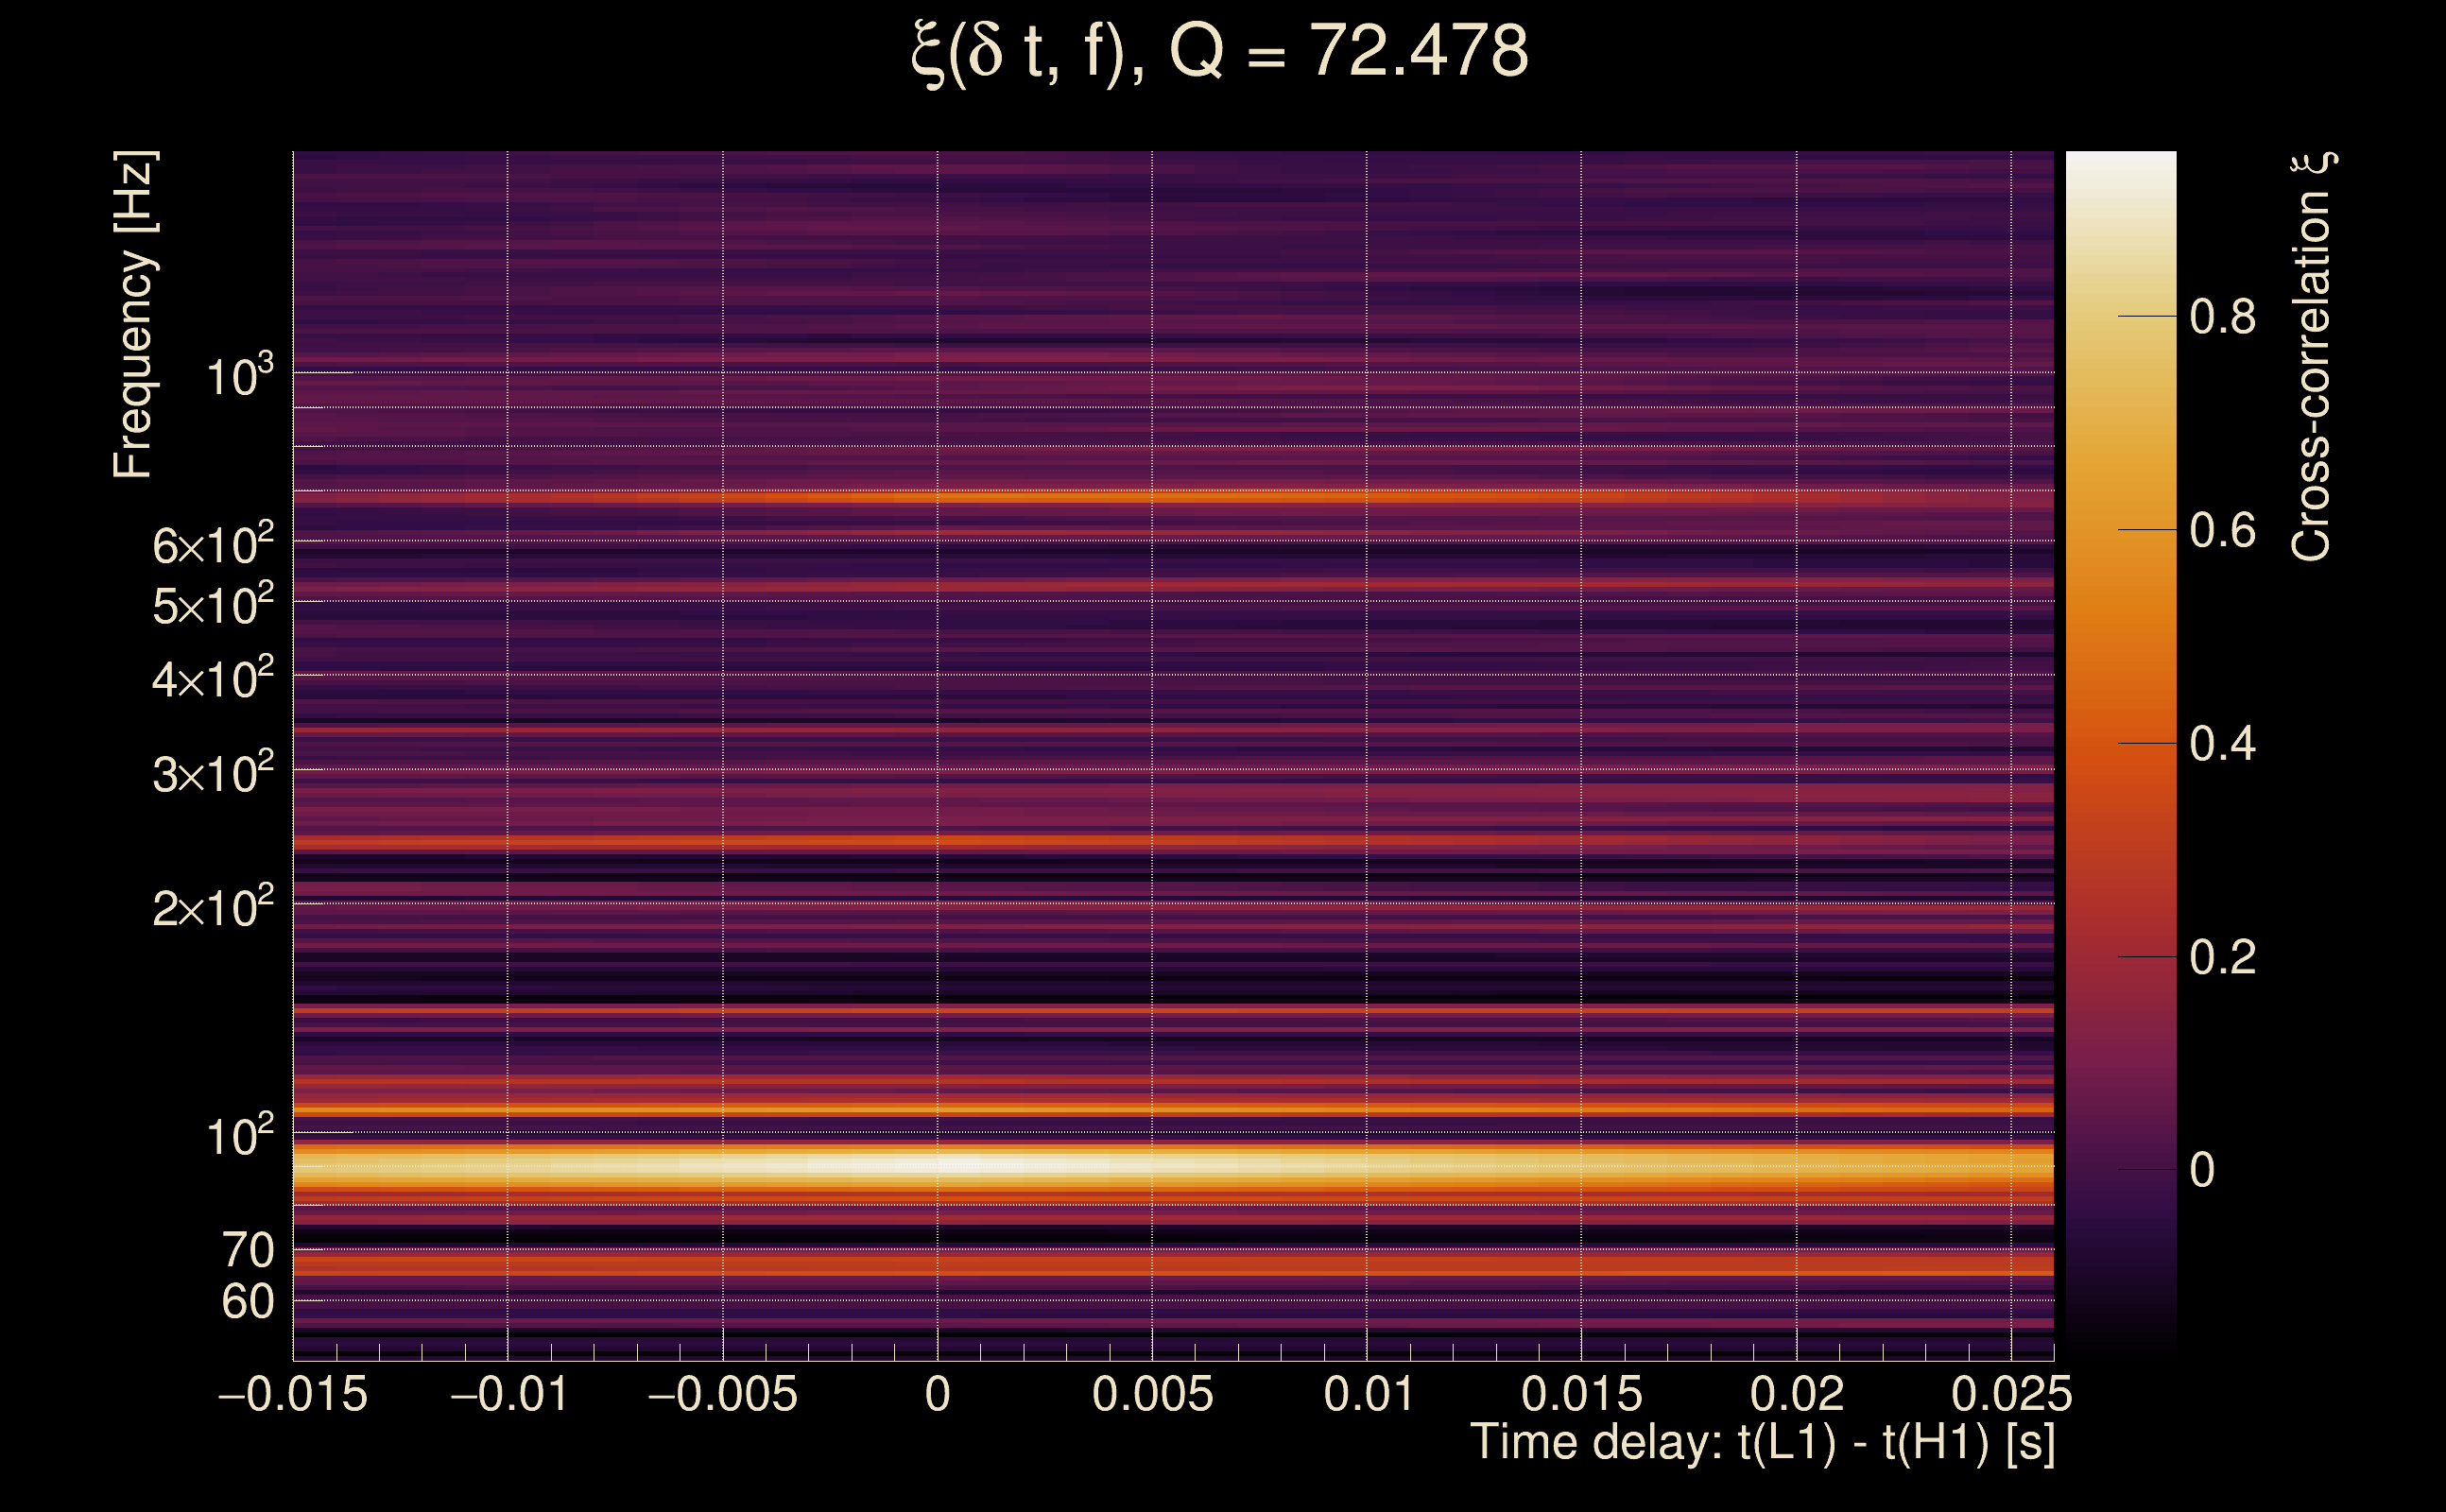Click the x-axis tick label 0.025
Image resolution: width=2446 pixels, height=1512 pixels.
click(2011, 1394)
